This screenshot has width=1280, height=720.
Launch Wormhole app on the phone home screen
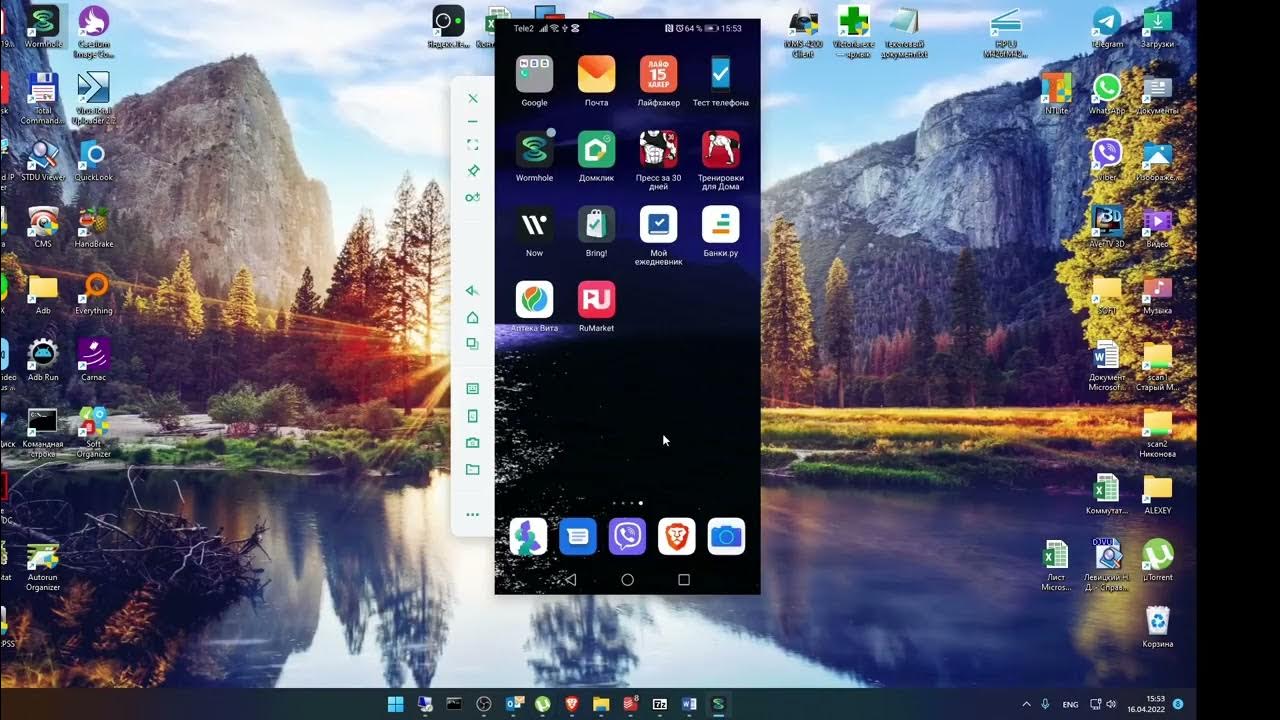[x=534, y=149]
